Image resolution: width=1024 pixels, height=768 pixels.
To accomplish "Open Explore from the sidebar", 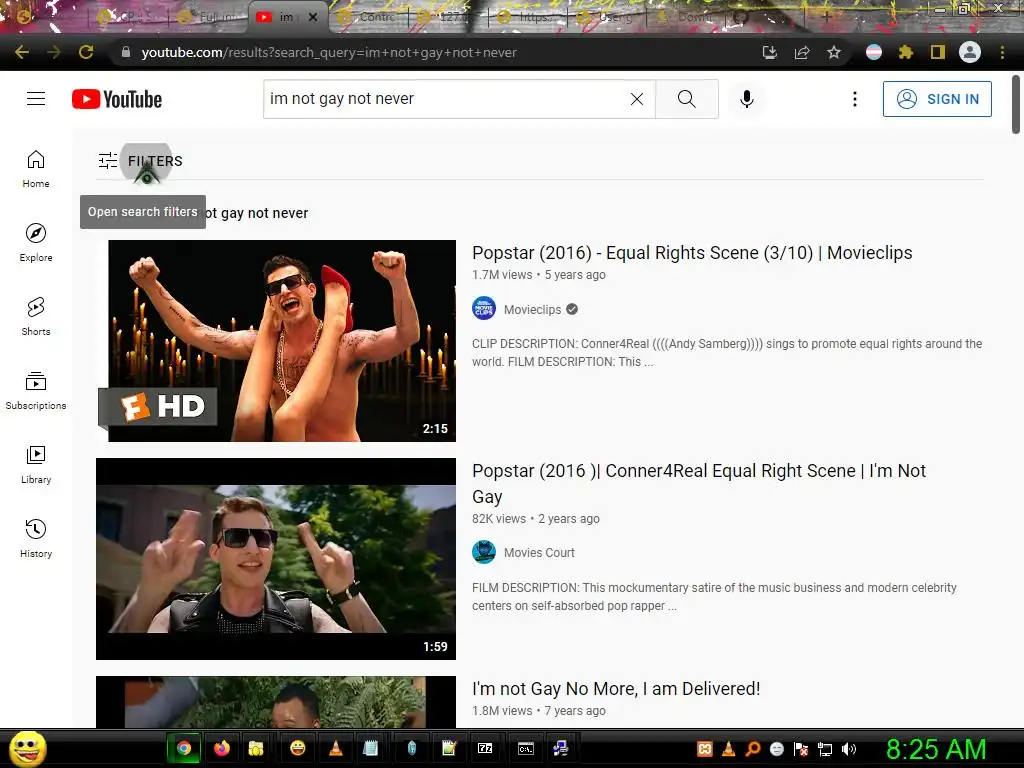I will (36, 242).
